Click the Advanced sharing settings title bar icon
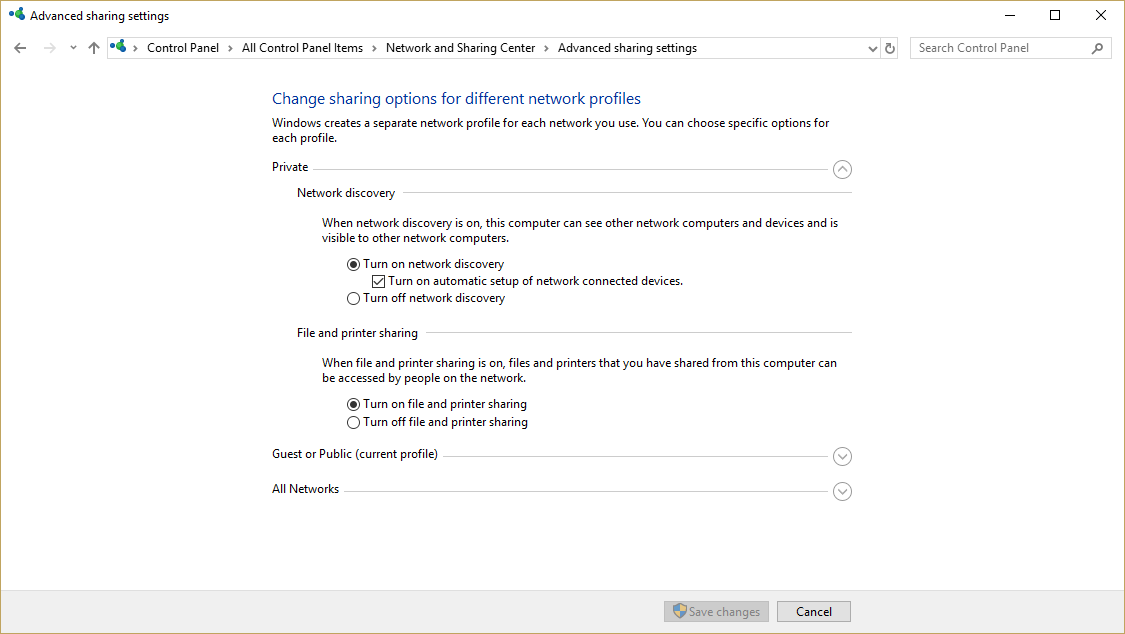 (x=17, y=14)
